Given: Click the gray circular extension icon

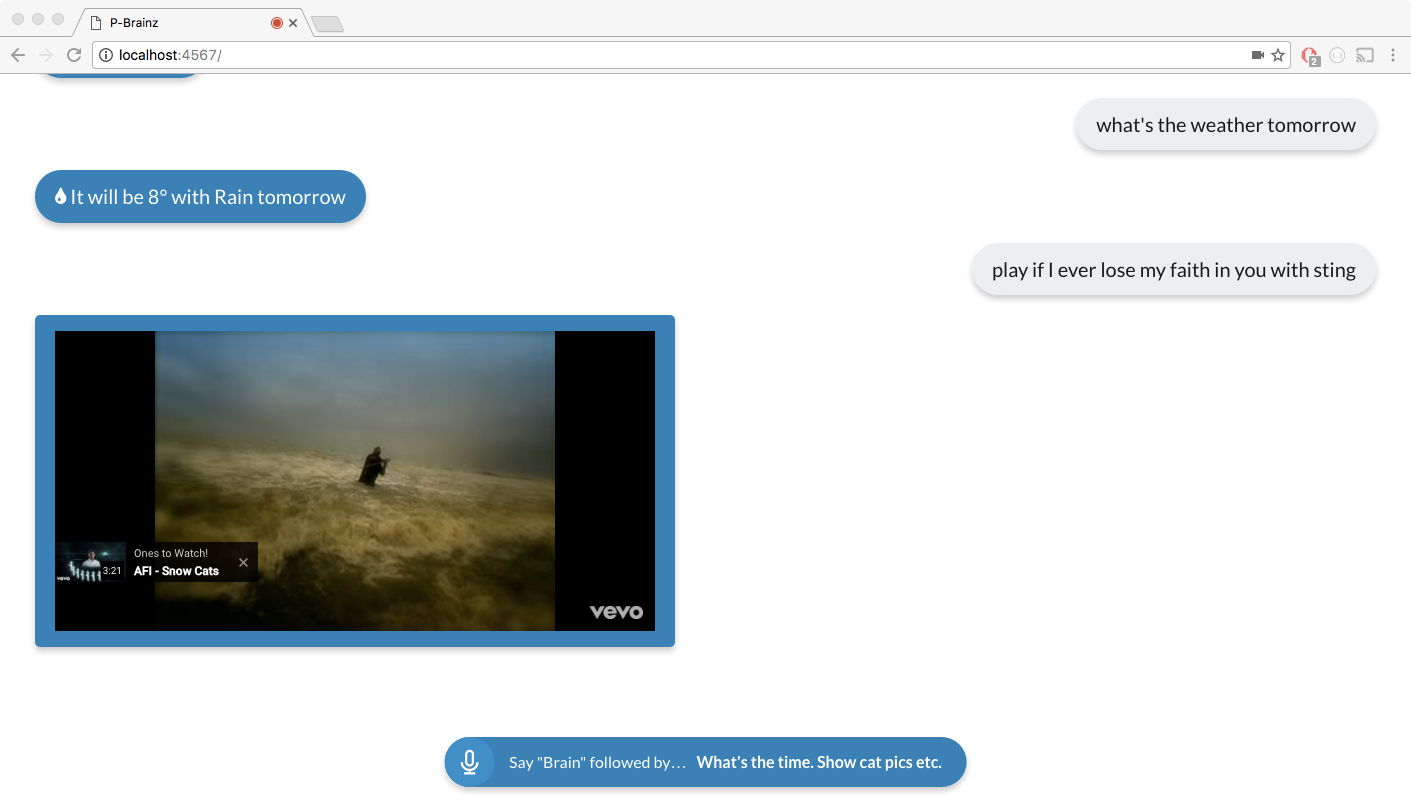Looking at the screenshot, I should (1337, 55).
